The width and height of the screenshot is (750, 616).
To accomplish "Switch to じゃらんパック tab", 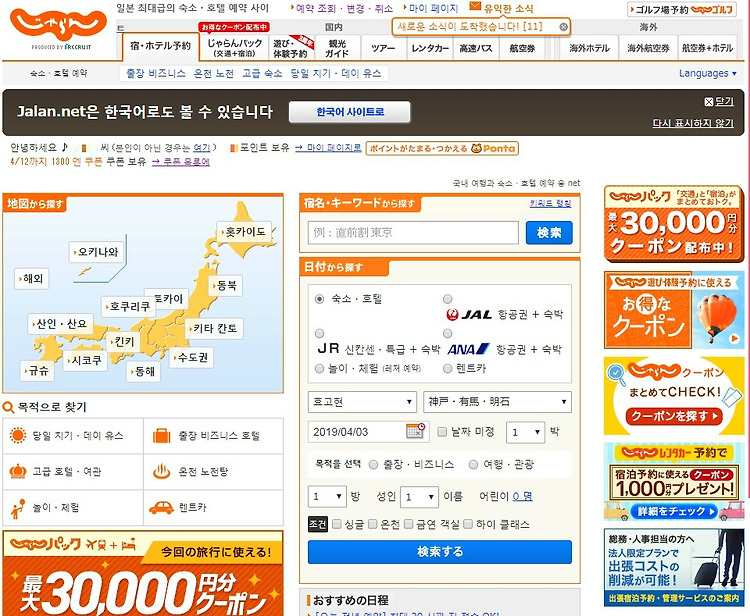I will point(234,47).
